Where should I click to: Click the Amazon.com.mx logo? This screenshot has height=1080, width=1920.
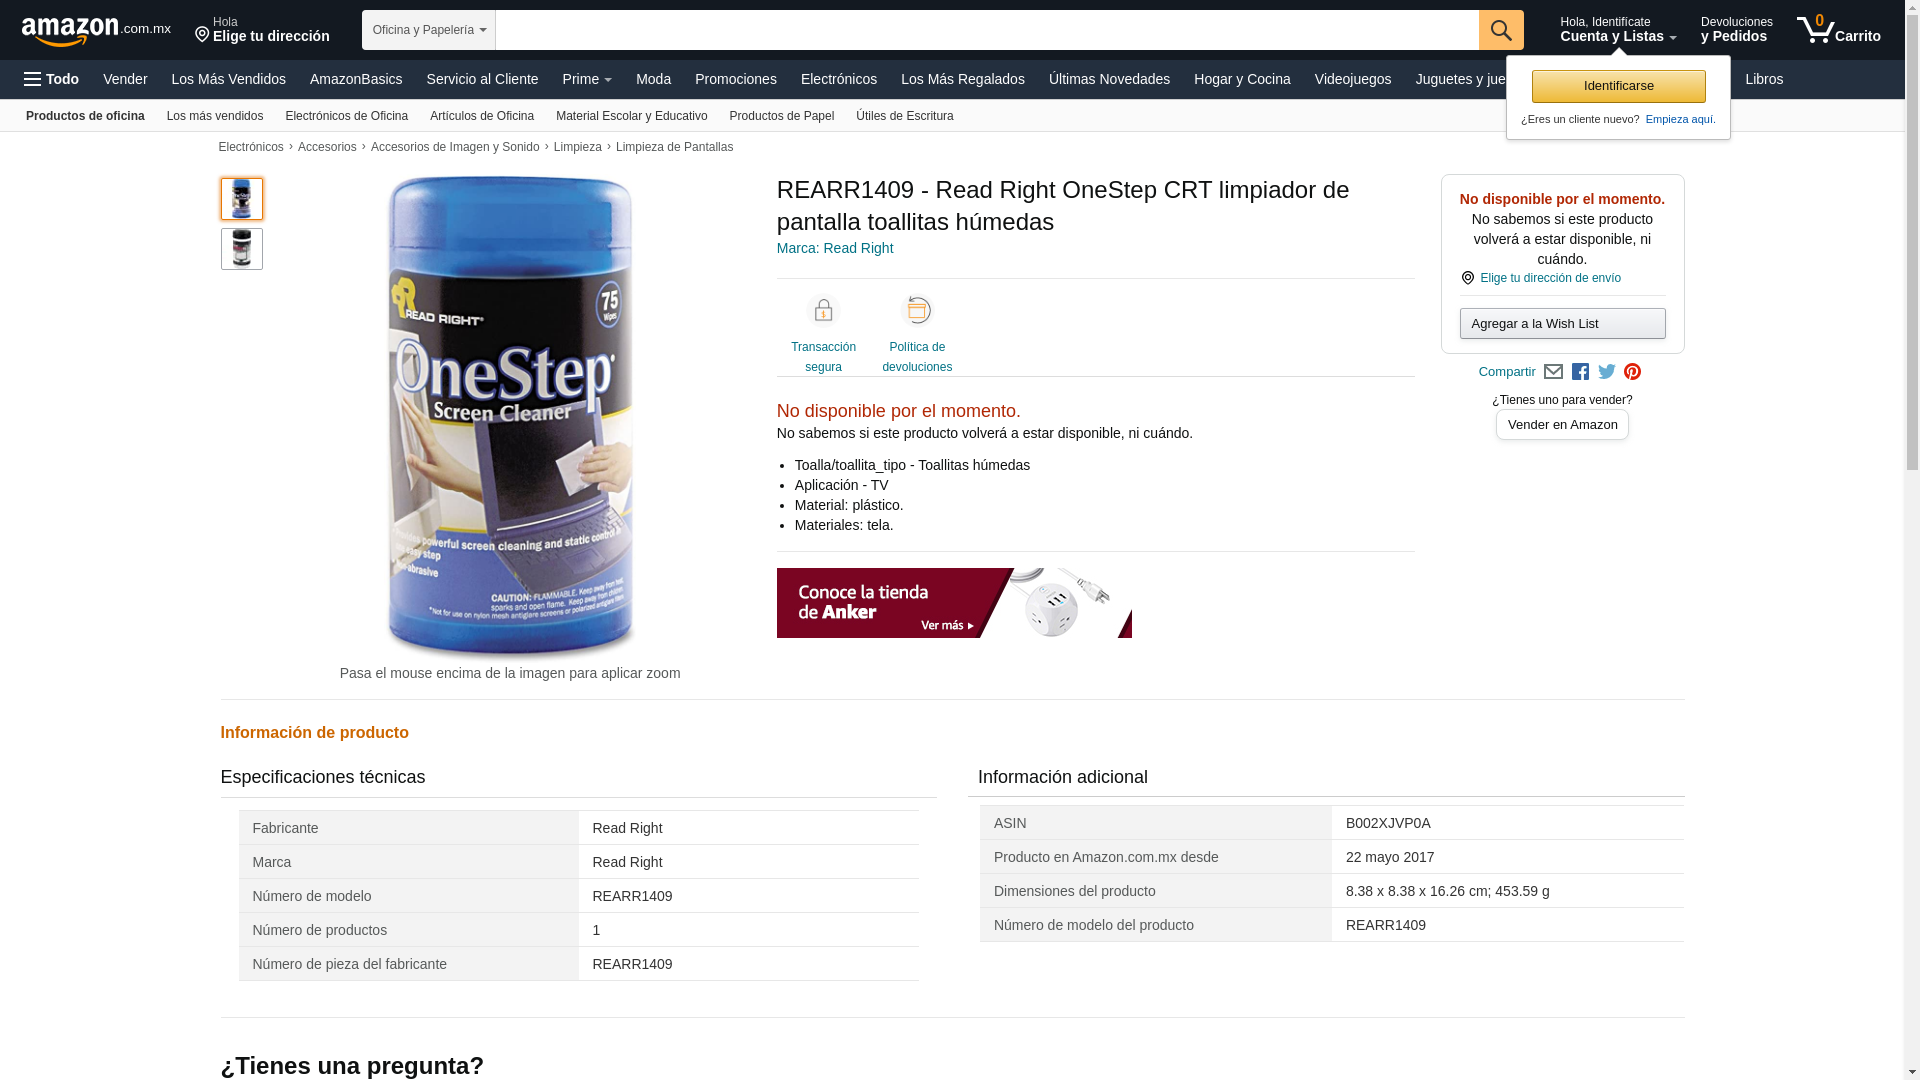(96, 31)
